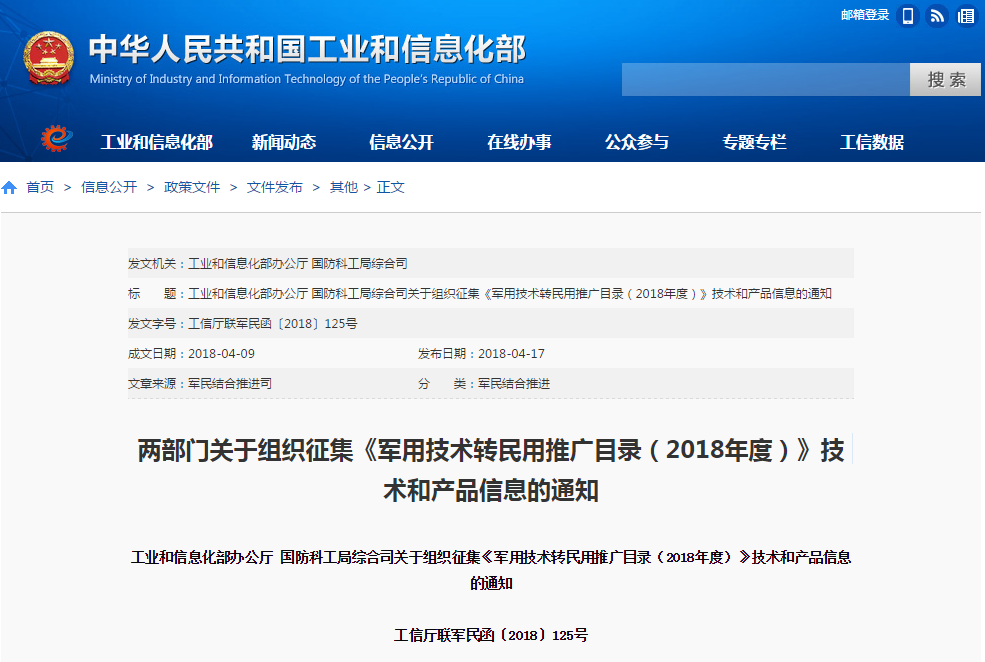
Task: Click the orange gear e-government icon
Action: (57, 139)
